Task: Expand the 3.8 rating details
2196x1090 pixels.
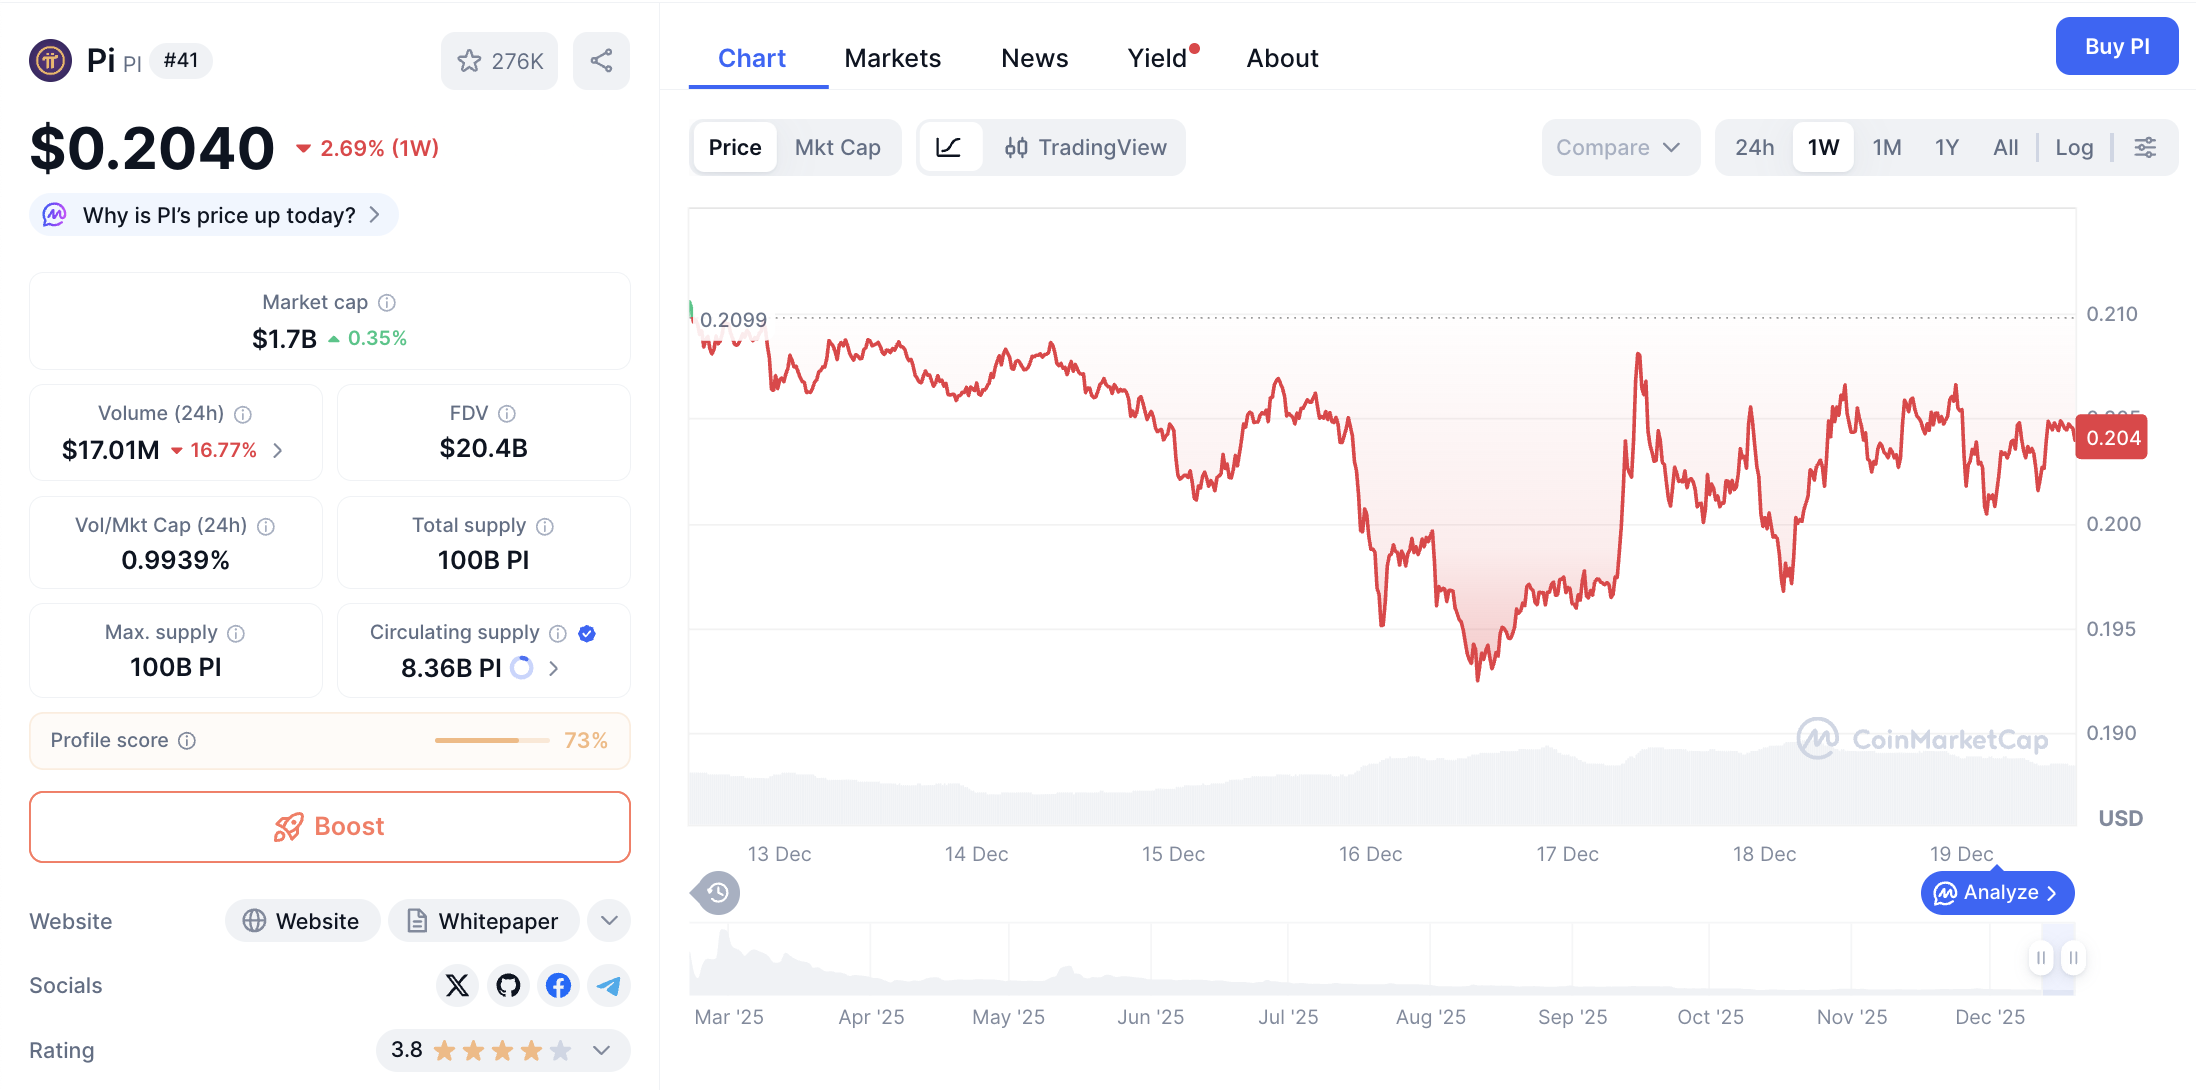Action: click(x=601, y=1051)
